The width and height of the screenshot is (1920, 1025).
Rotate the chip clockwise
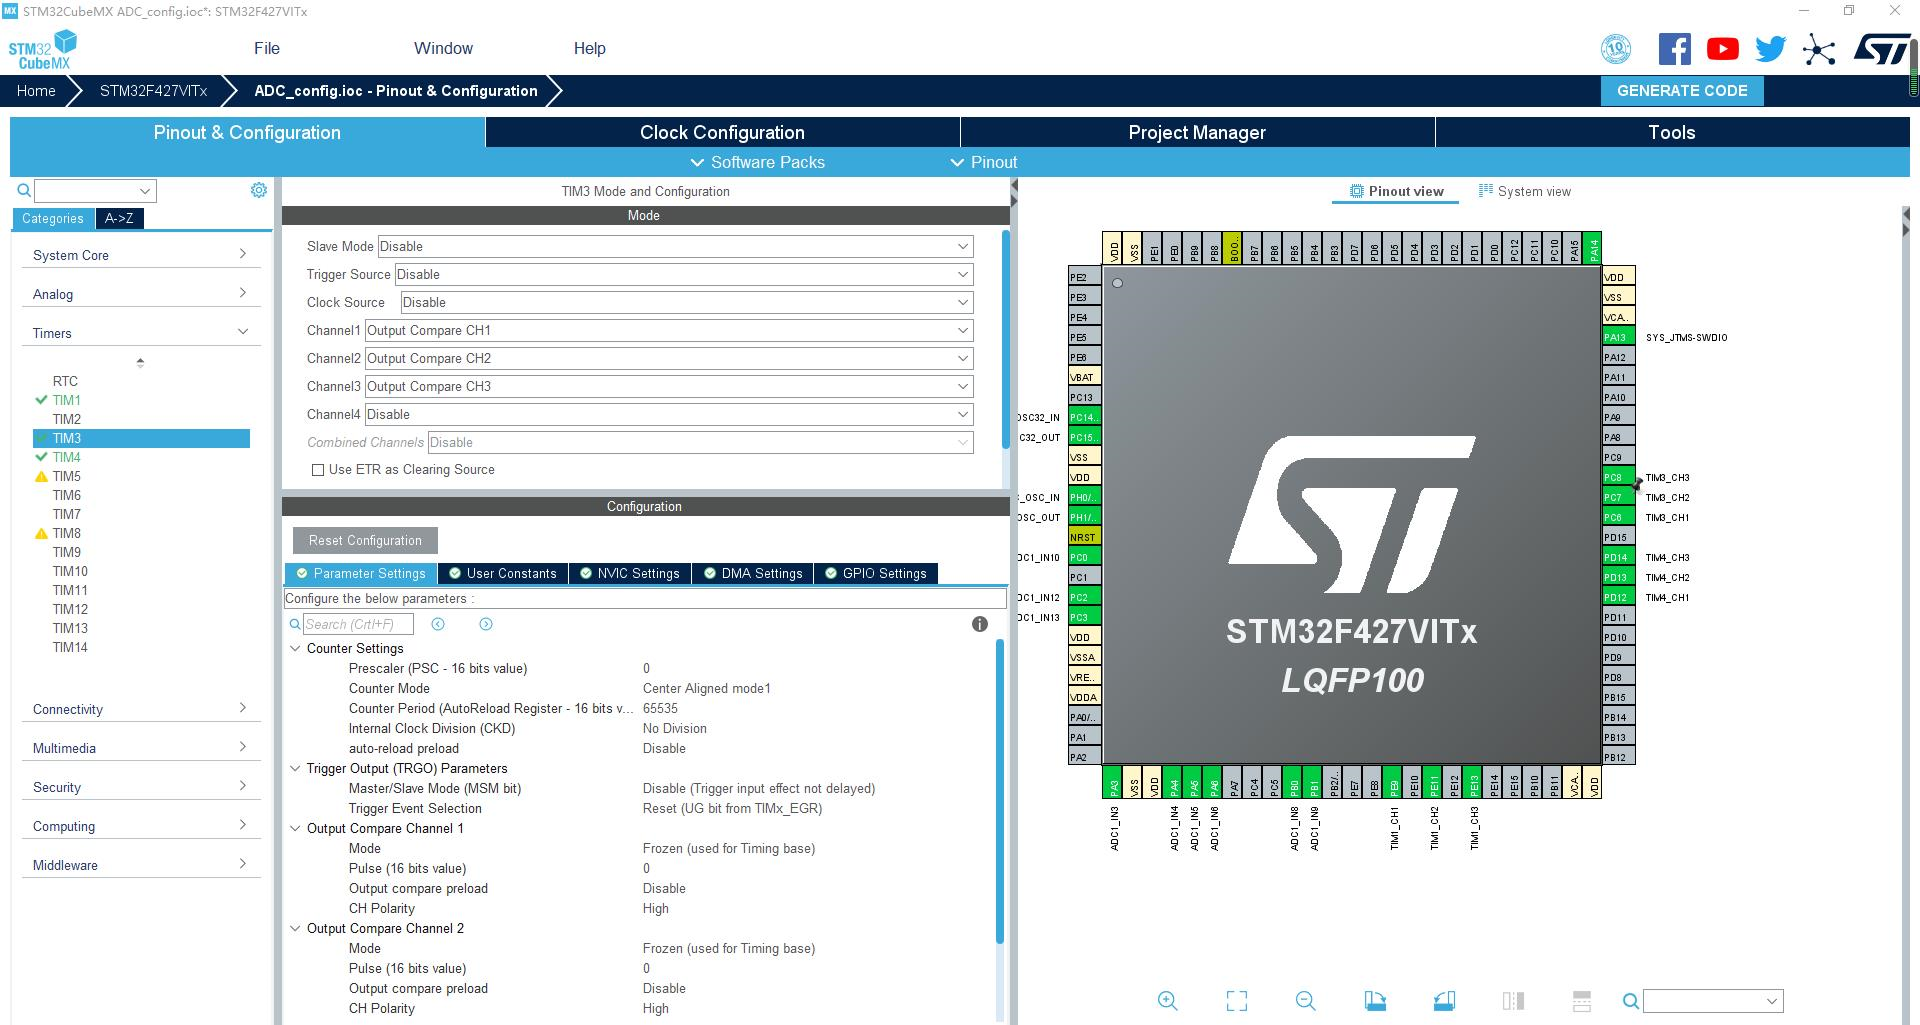1375,1000
